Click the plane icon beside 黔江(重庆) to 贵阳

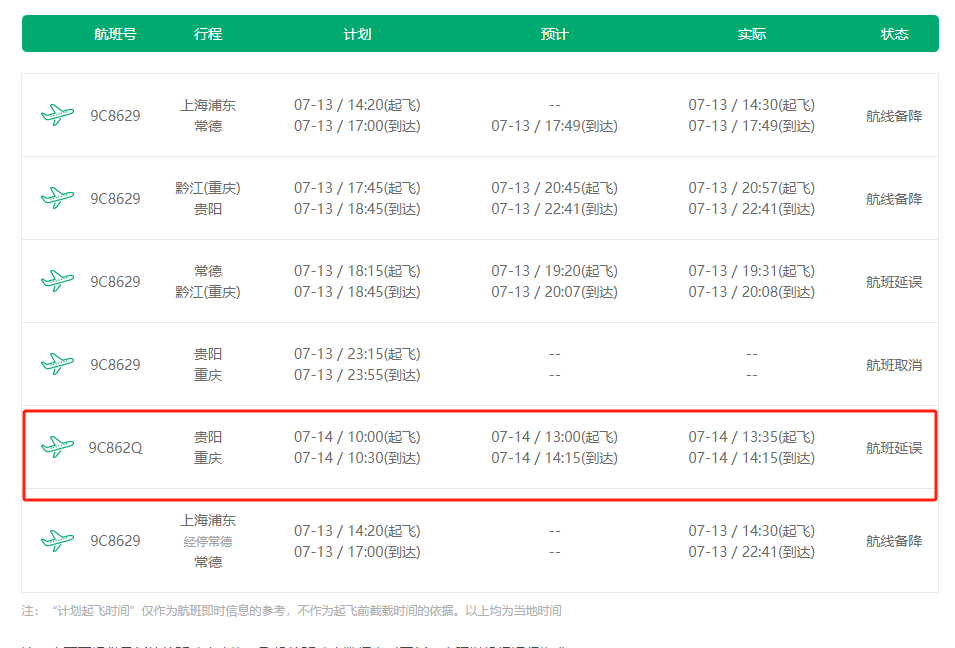click(x=60, y=197)
